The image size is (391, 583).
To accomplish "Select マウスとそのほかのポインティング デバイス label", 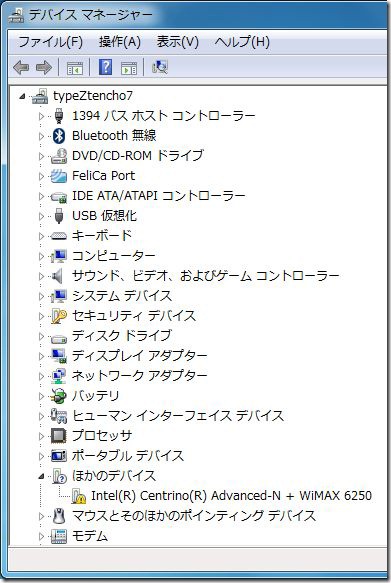I will coord(194,516).
